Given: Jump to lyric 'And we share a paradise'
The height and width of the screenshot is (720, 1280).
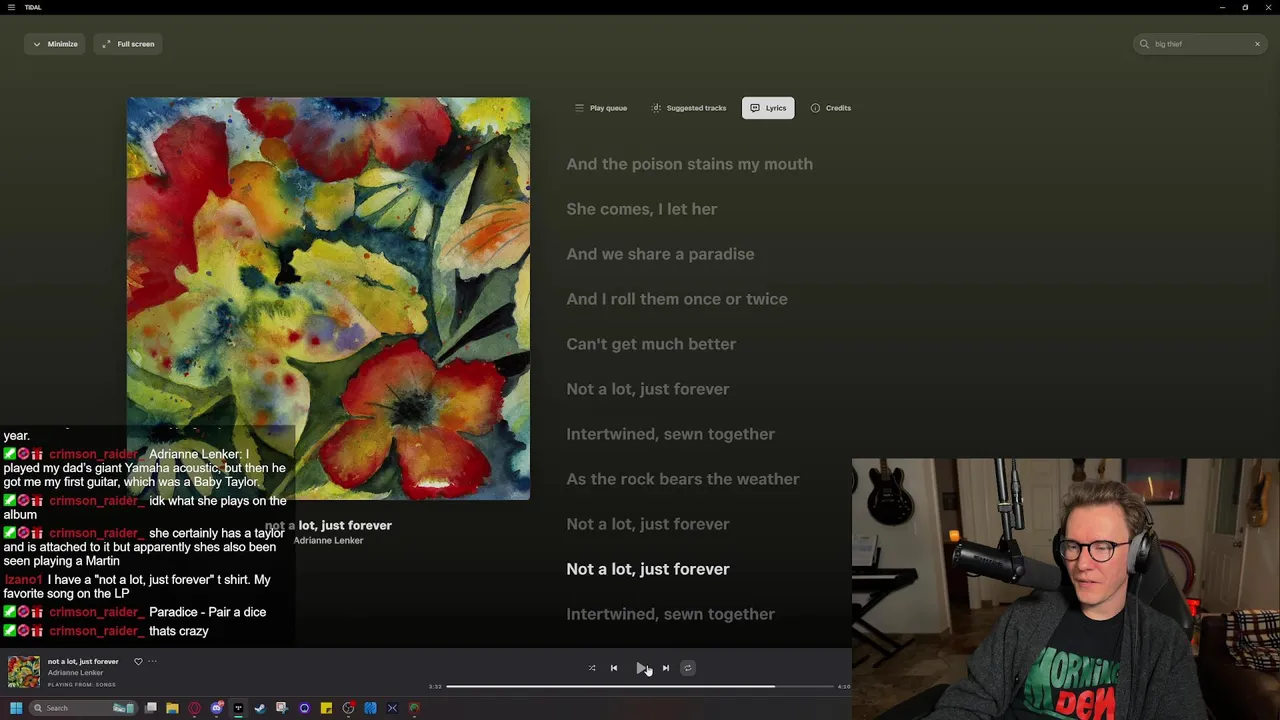Looking at the screenshot, I should click(660, 254).
